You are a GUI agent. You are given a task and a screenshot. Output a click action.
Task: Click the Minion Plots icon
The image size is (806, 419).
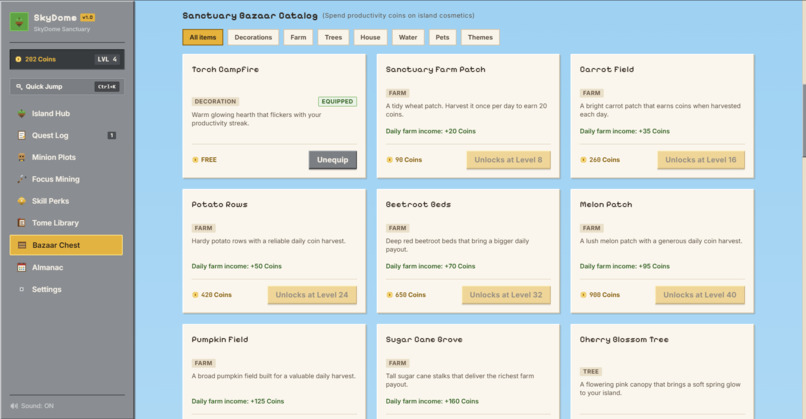(22, 157)
